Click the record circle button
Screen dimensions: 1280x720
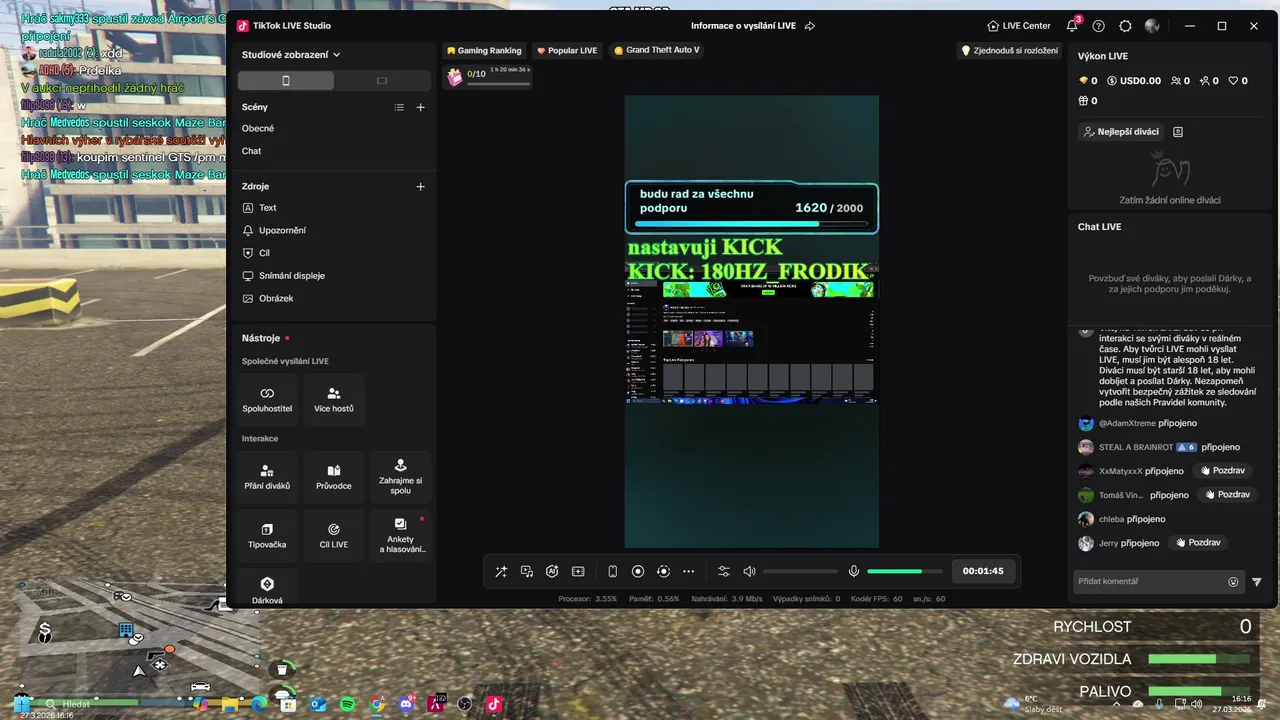638,571
